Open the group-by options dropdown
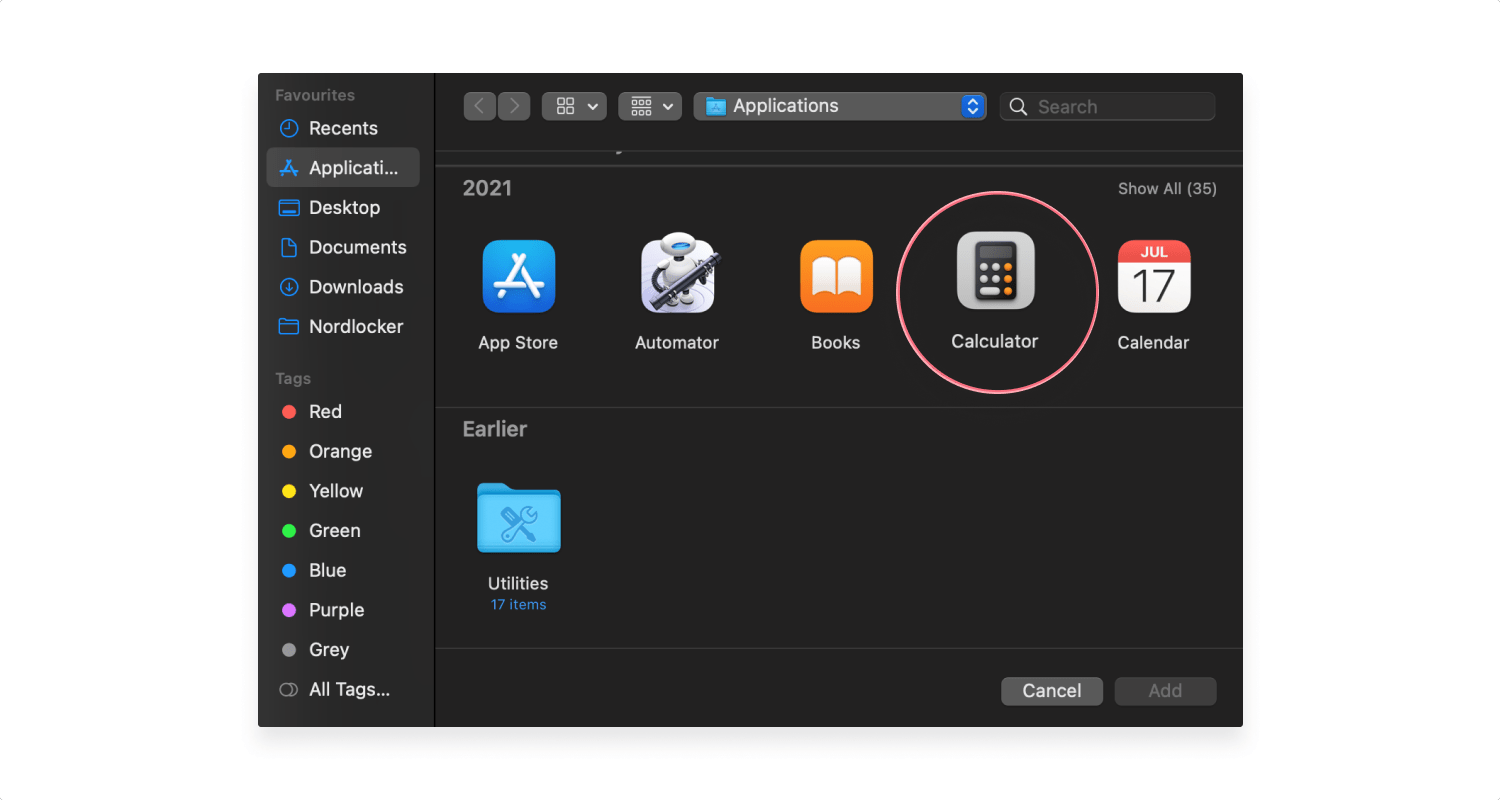Image resolution: width=1500 pixels, height=800 pixels. pos(650,106)
